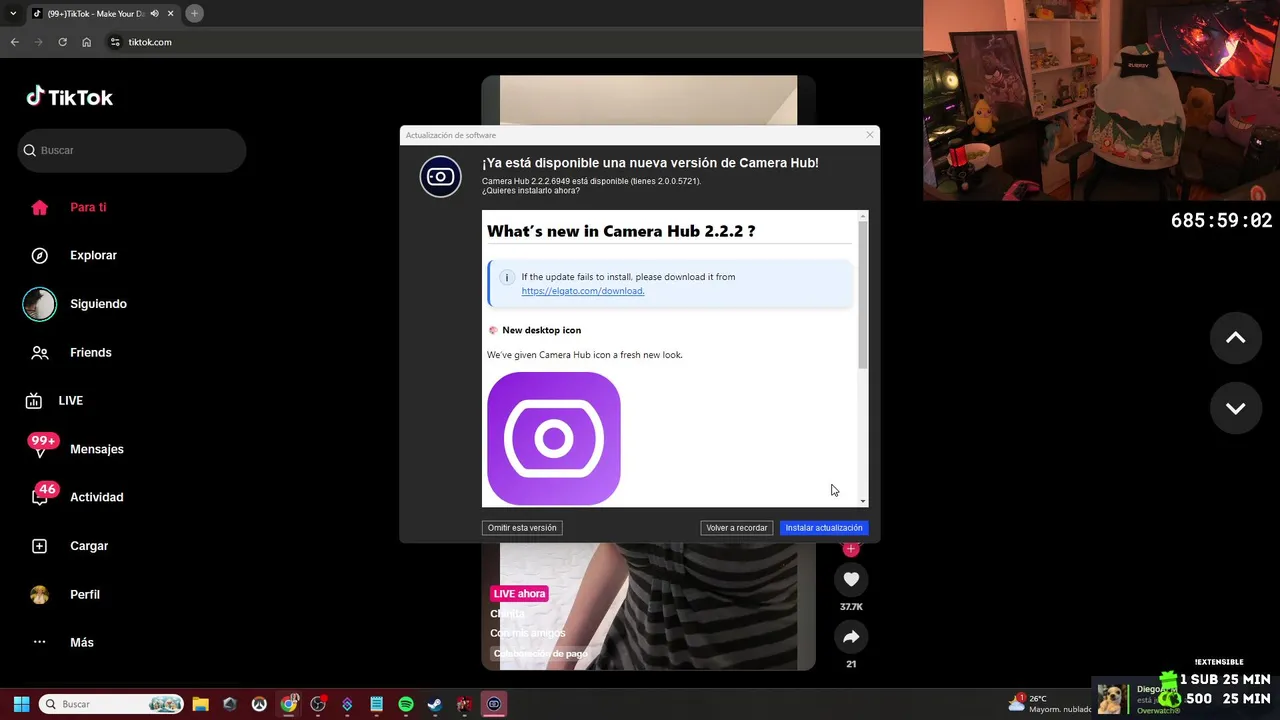1280x720 pixels.
Task: Open Friends in TikTok sidebar
Action: click(x=90, y=352)
